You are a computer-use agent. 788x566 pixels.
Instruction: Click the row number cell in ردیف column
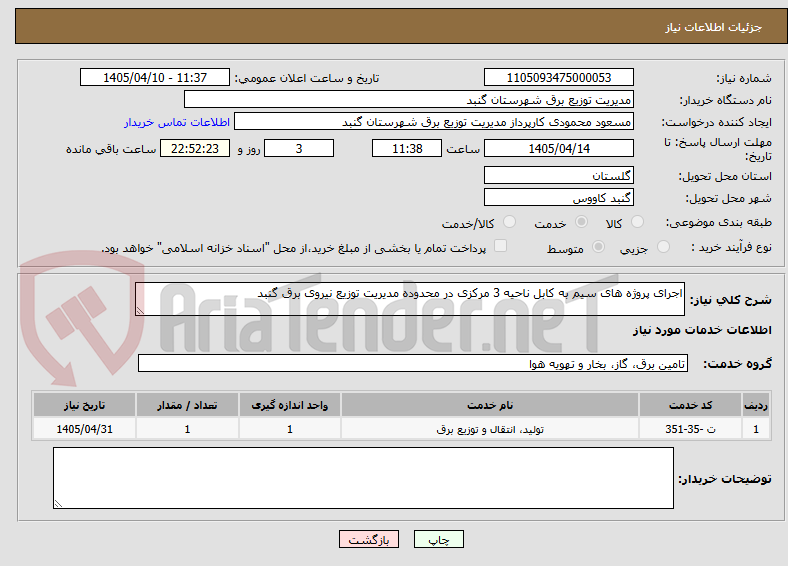pyautogui.click(x=756, y=429)
